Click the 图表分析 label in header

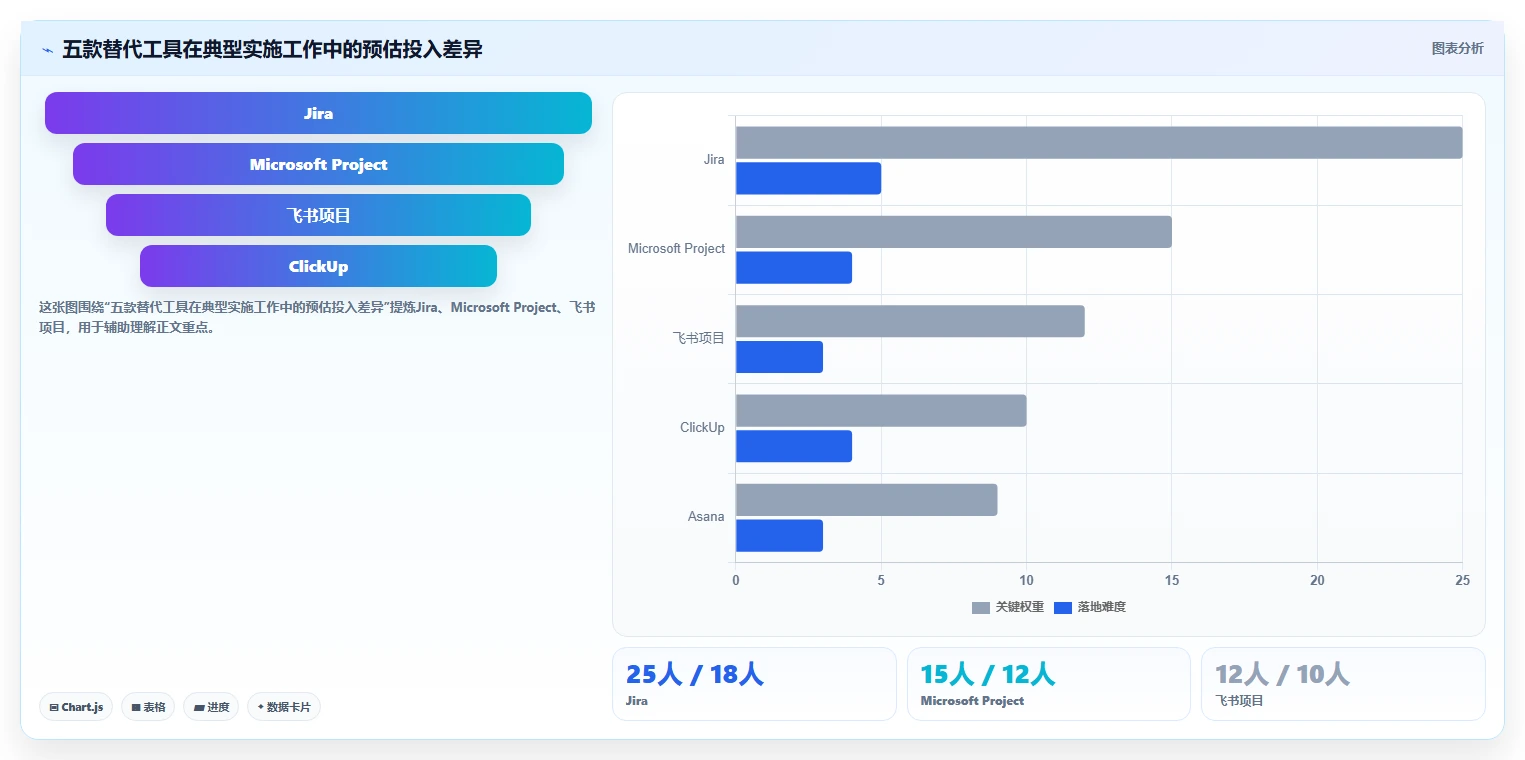1457,48
